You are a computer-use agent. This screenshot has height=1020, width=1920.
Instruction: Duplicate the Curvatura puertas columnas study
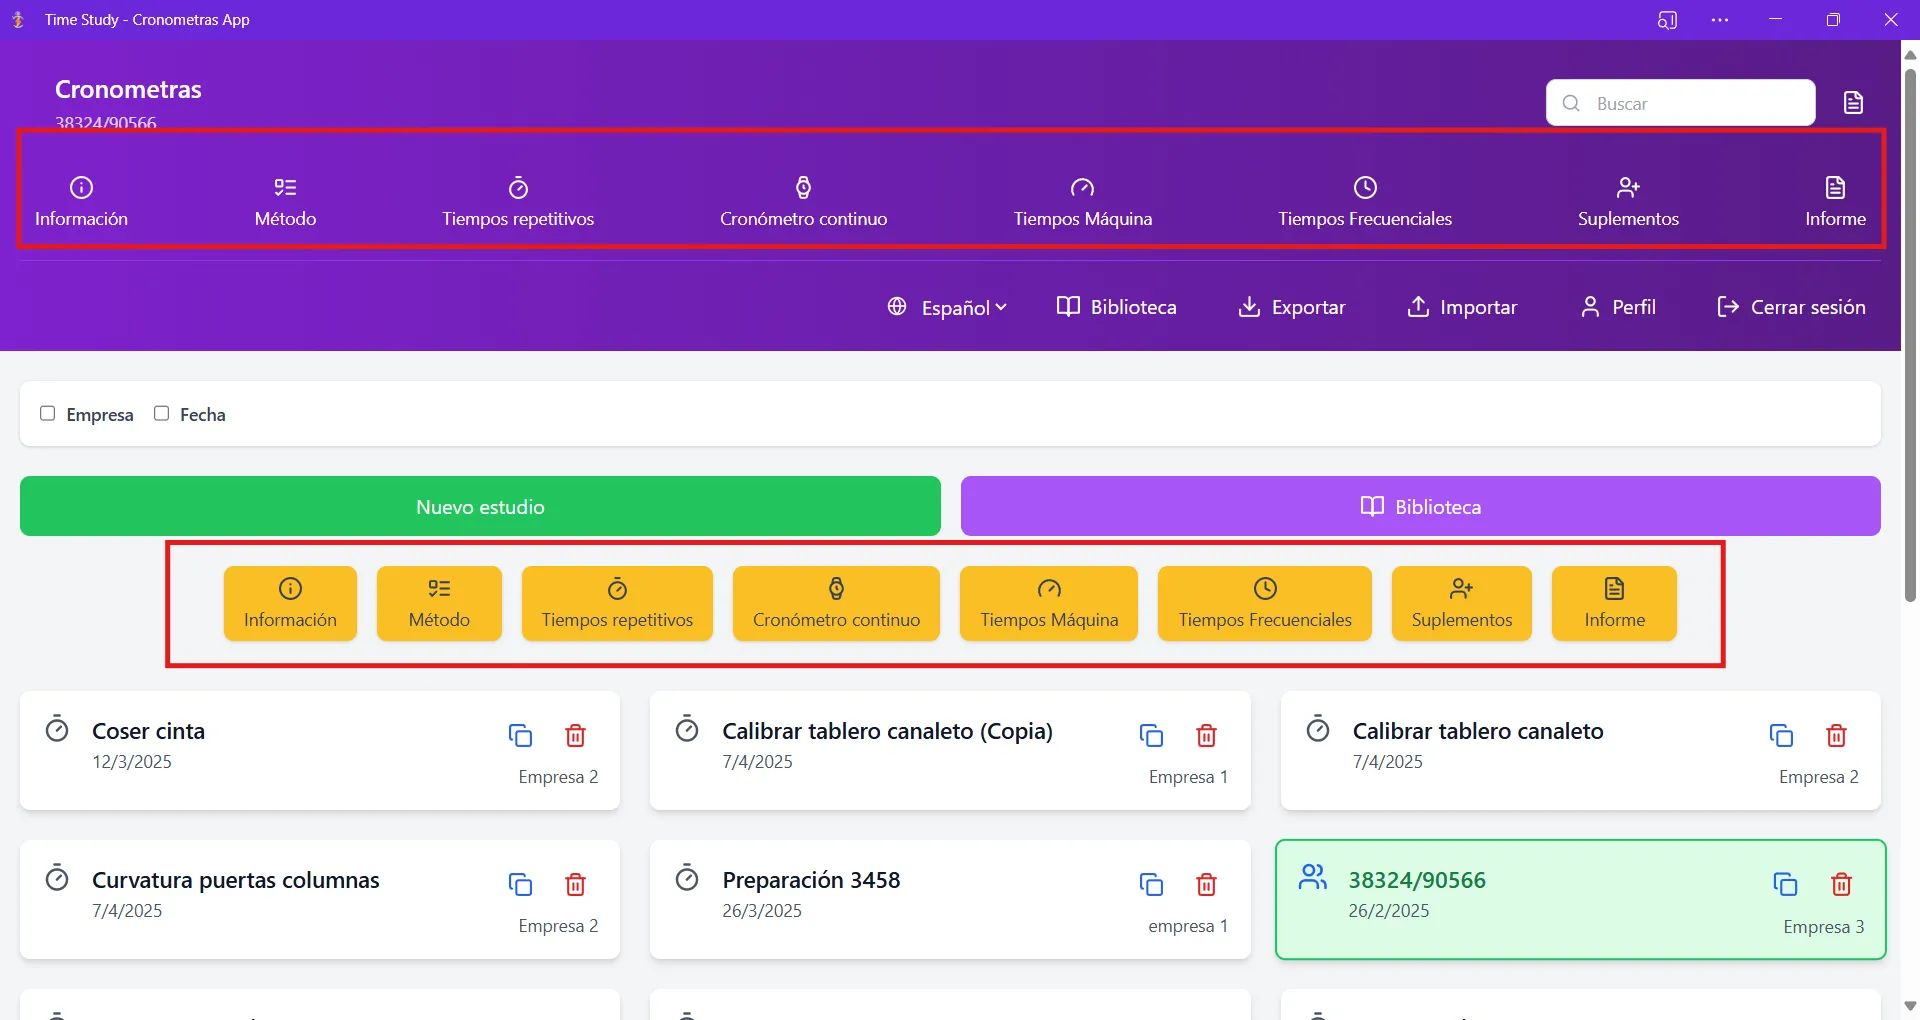click(520, 885)
